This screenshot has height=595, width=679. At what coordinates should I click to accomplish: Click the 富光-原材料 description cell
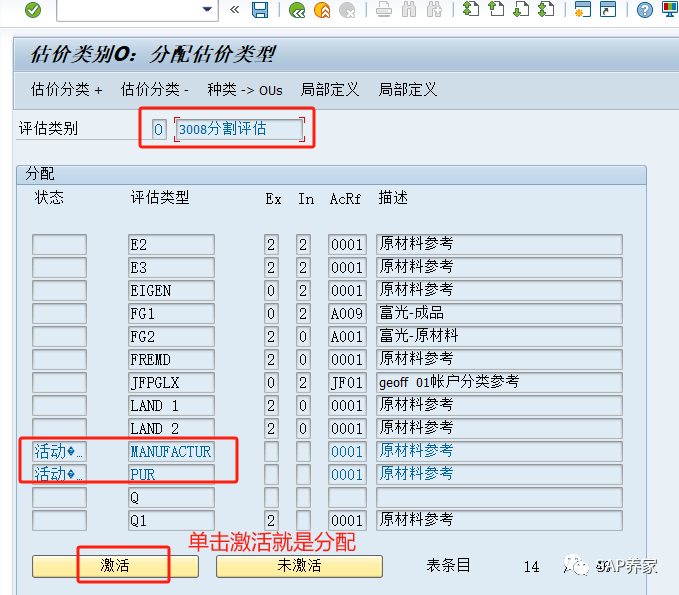coord(499,336)
